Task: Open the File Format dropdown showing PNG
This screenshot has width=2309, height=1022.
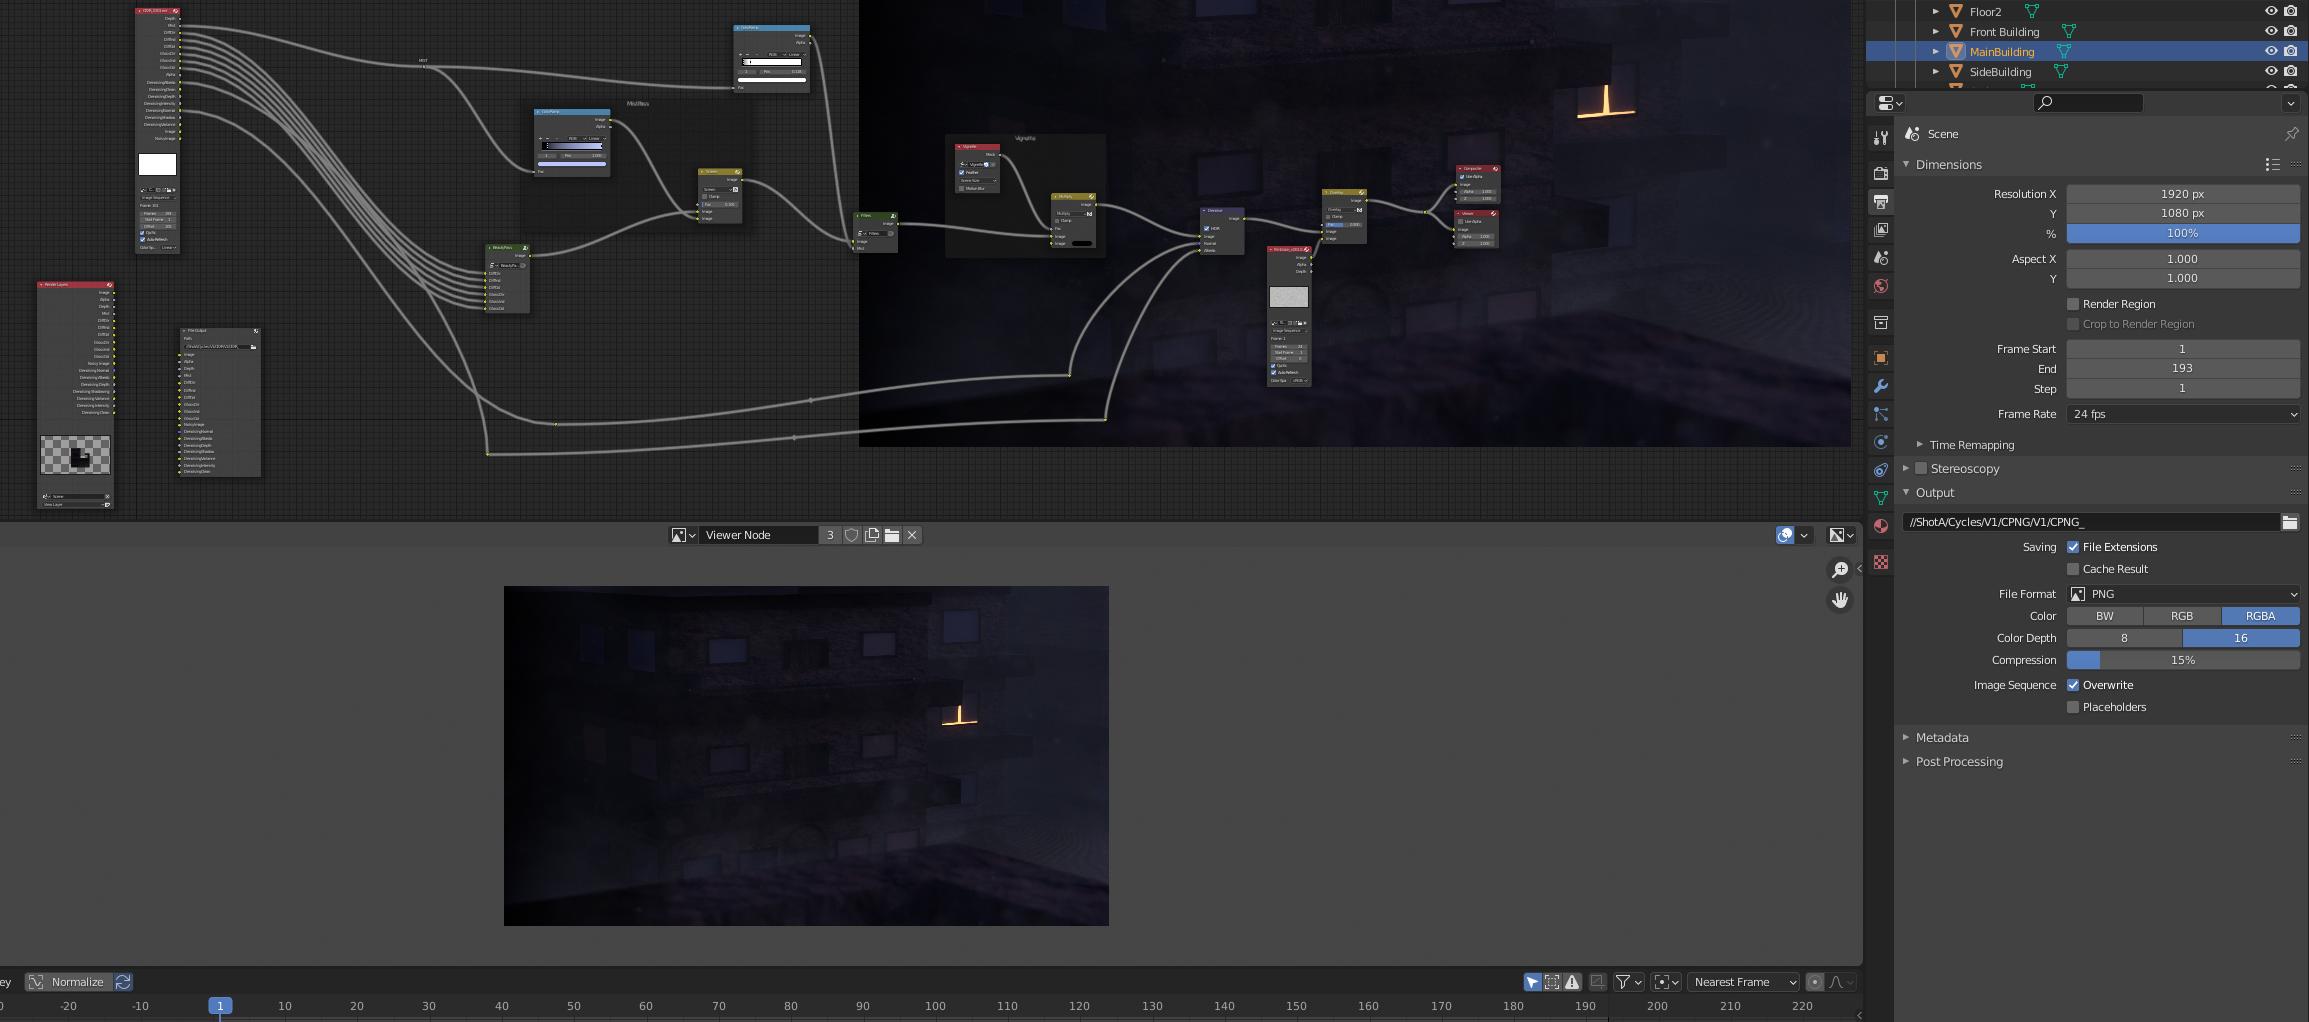Action: [2184, 593]
